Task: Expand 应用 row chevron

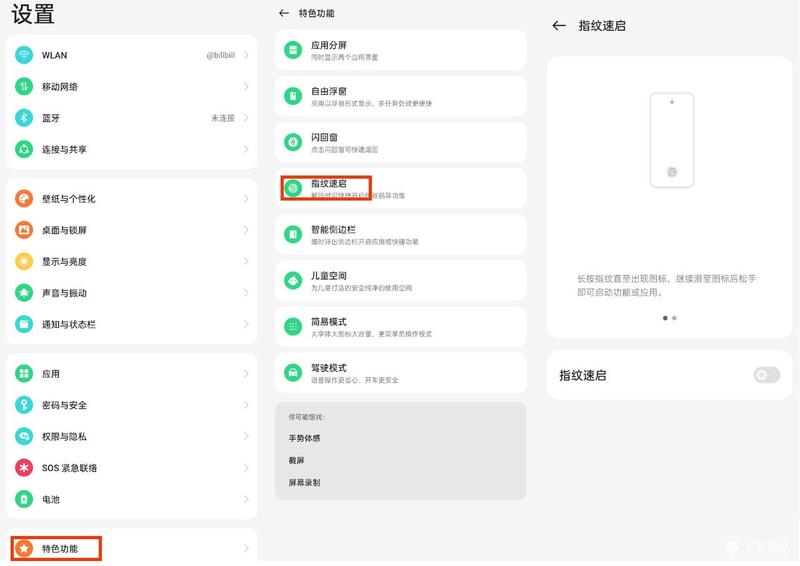Action: (246, 374)
